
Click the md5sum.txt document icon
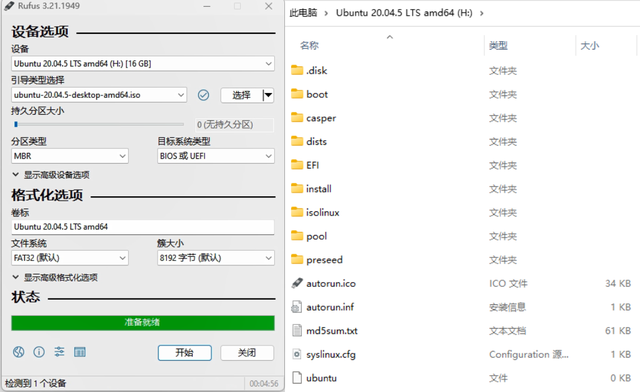[x=297, y=330]
